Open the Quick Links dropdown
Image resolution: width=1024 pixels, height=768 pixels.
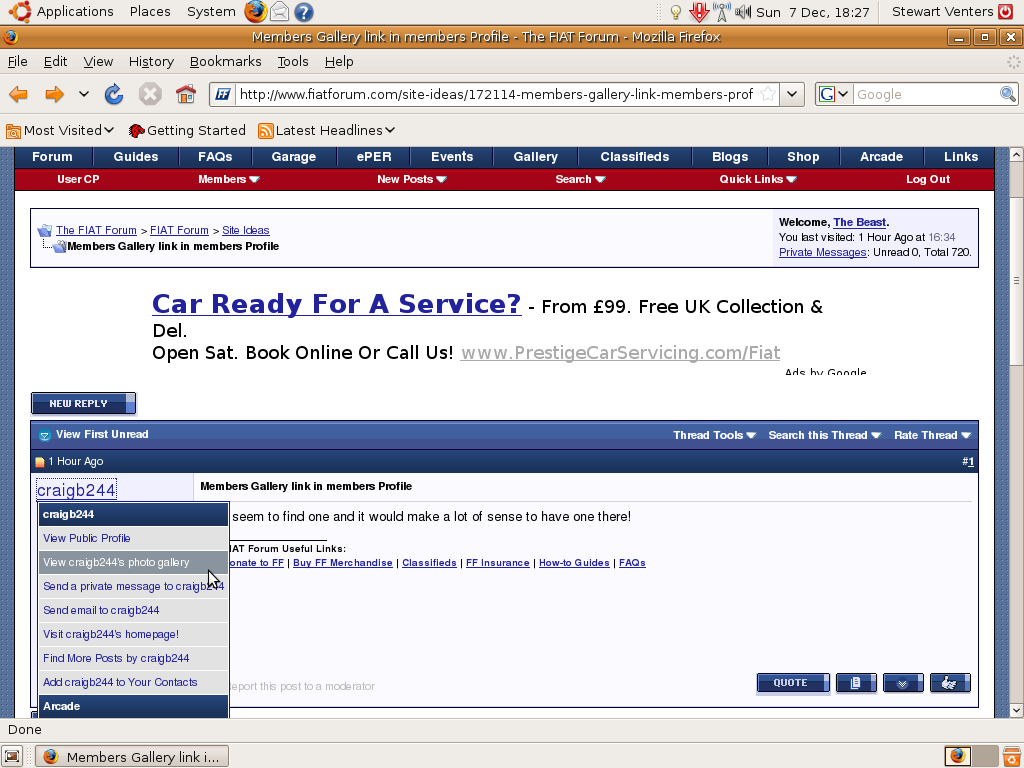tap(758, 180)
